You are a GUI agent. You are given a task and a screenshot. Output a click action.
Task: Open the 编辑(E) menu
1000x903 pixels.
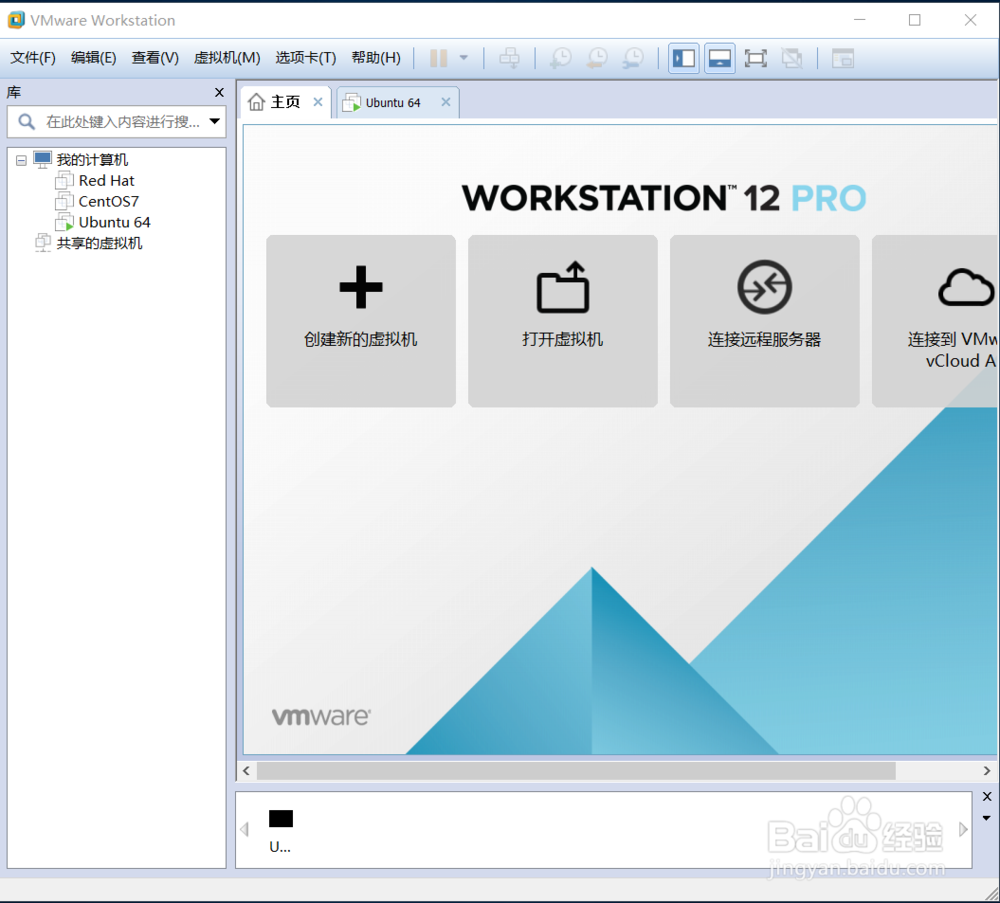[x=93, y=58]
